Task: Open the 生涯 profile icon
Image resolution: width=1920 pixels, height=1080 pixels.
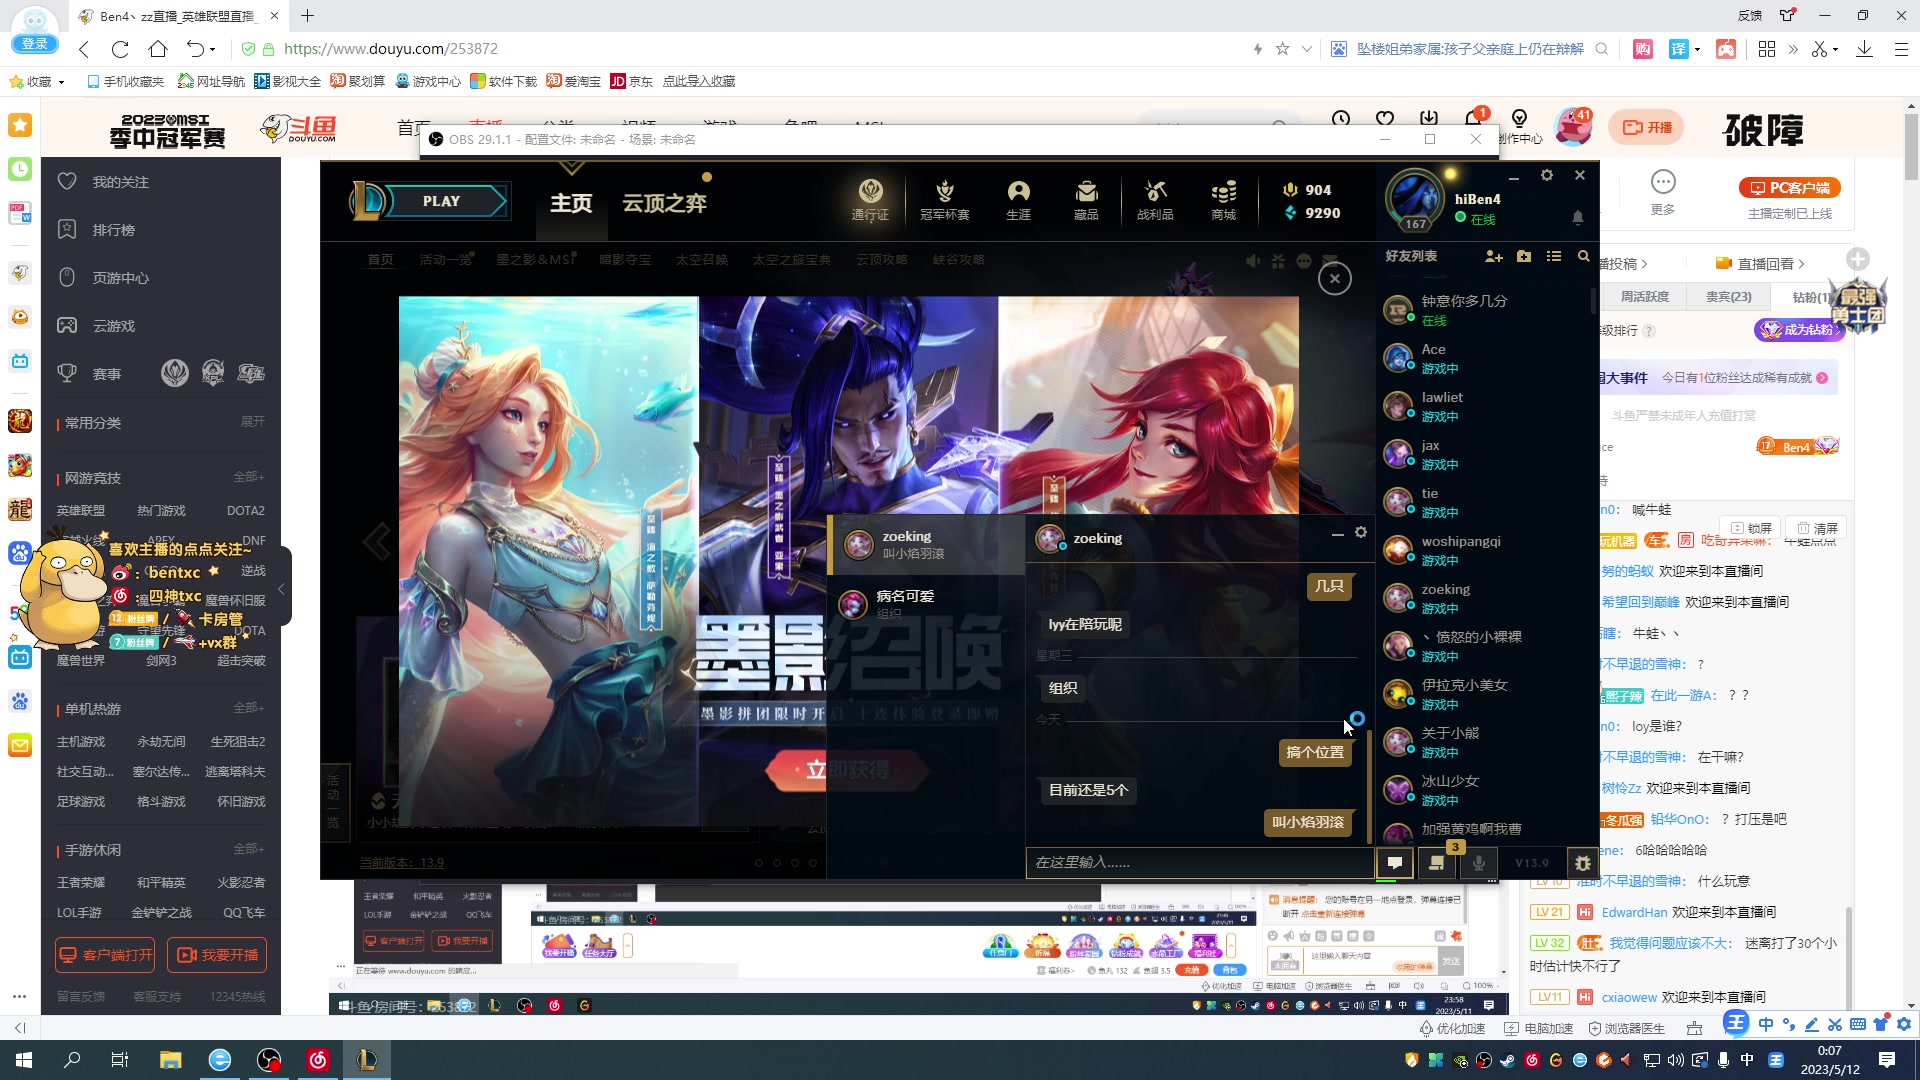Action: (1018, 200)
